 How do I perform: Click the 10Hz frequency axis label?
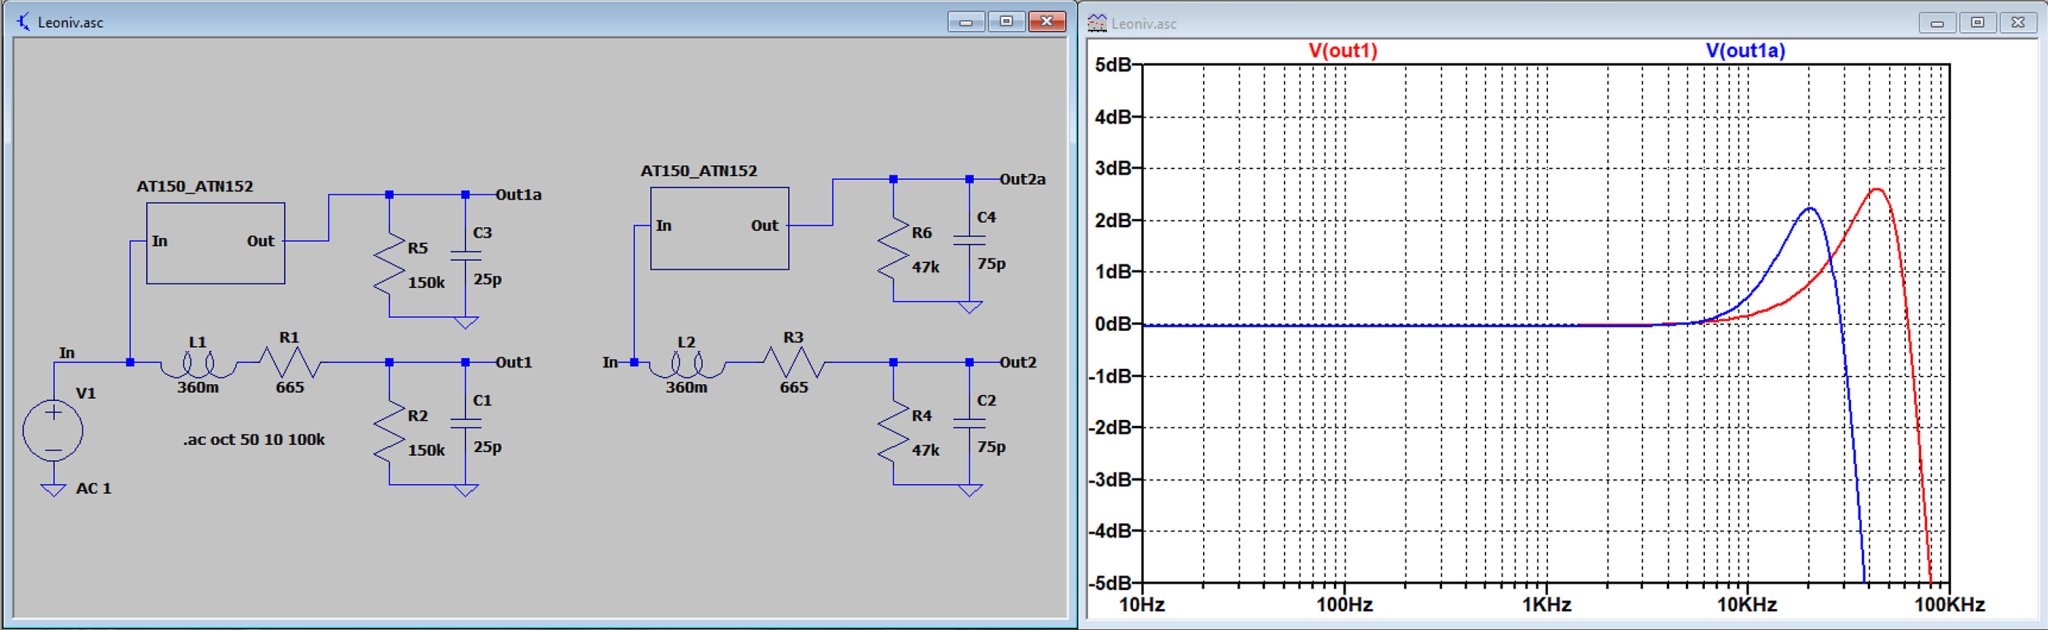tap(1142, 605)
